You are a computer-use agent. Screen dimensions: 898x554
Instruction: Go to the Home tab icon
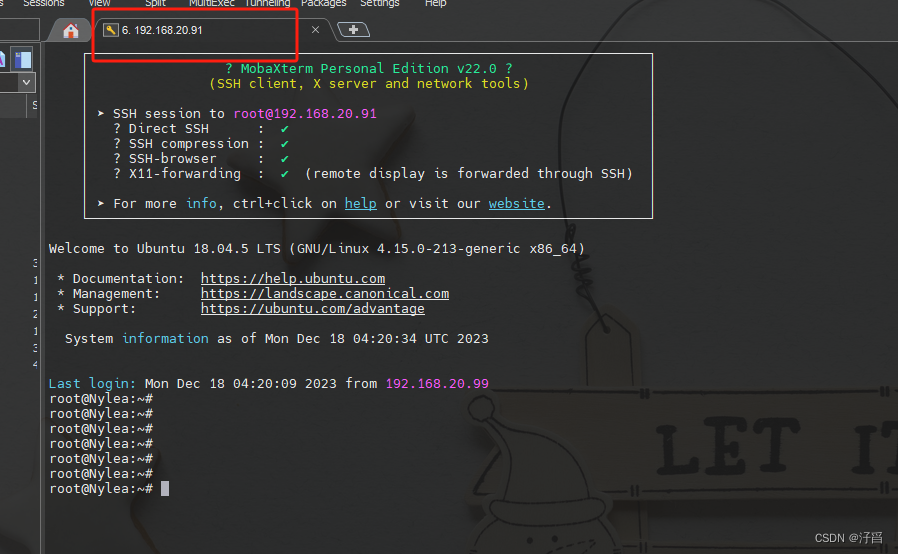70,30
